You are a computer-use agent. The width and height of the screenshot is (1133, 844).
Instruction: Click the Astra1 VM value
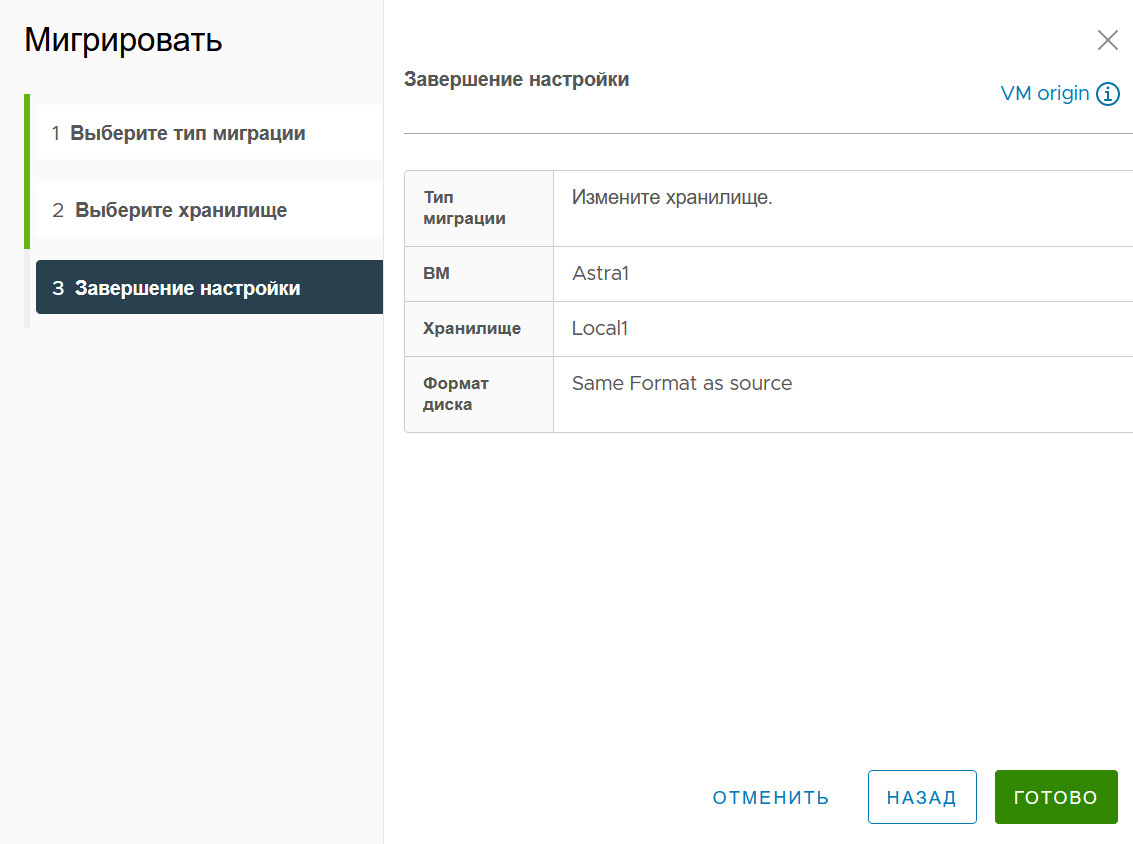coord(600,273)
